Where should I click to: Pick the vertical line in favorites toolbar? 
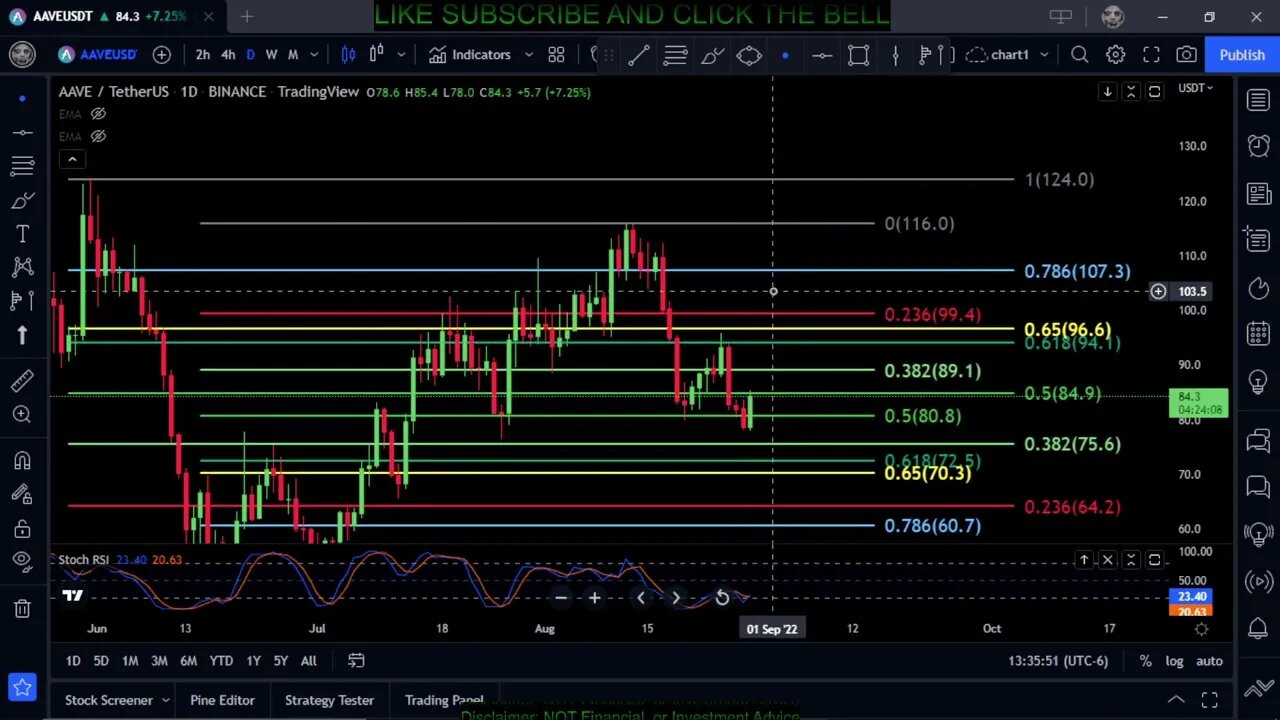(895, 55)
